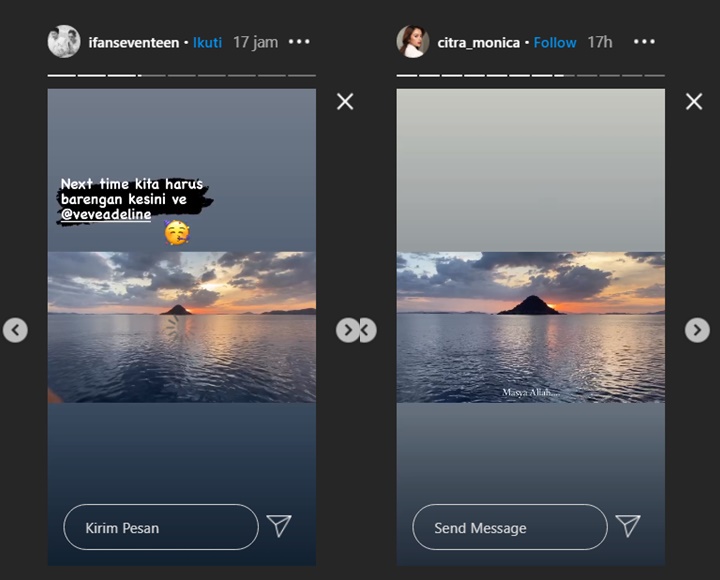The image size is (720, 580).
Task: Click the Kirim Pesan message field
Action: [160, 527]
